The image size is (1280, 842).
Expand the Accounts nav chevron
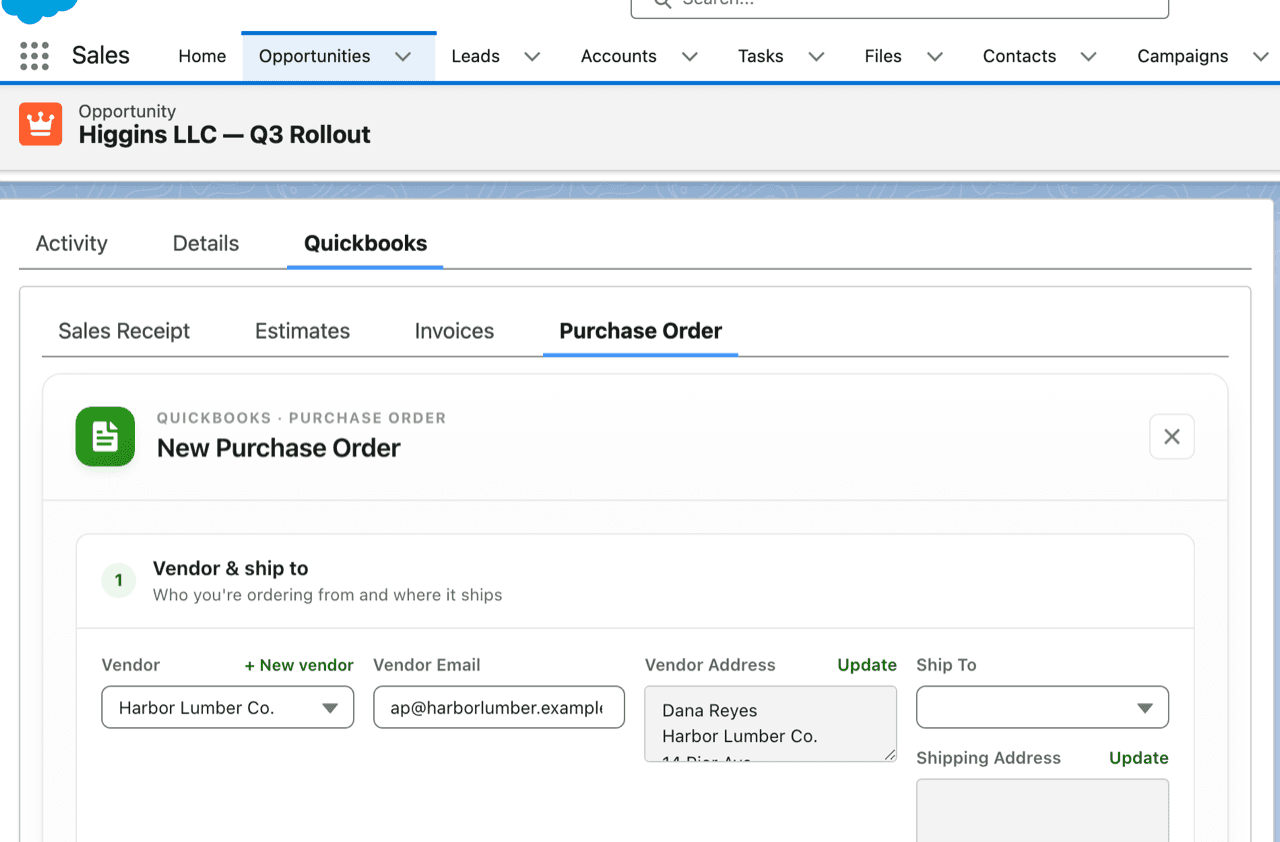[690, 57]
